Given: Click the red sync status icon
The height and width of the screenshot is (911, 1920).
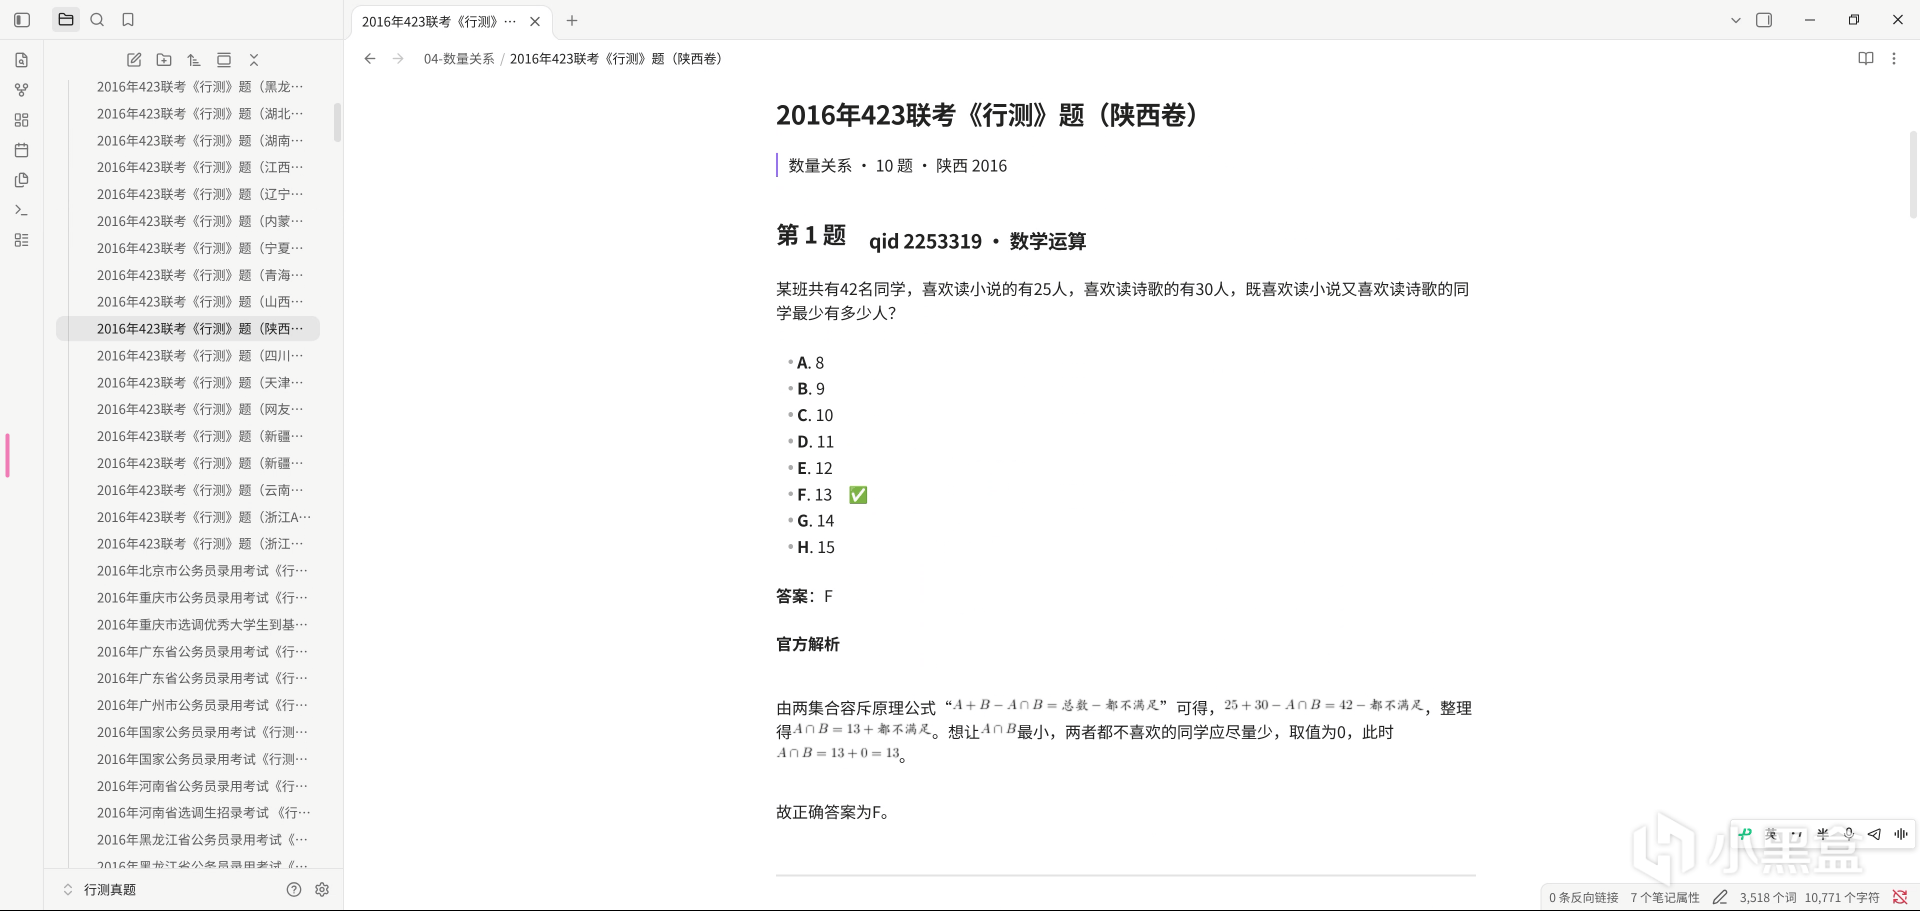Looking at the screenshot, I should pyautogui.click(x=1900, y=898).
